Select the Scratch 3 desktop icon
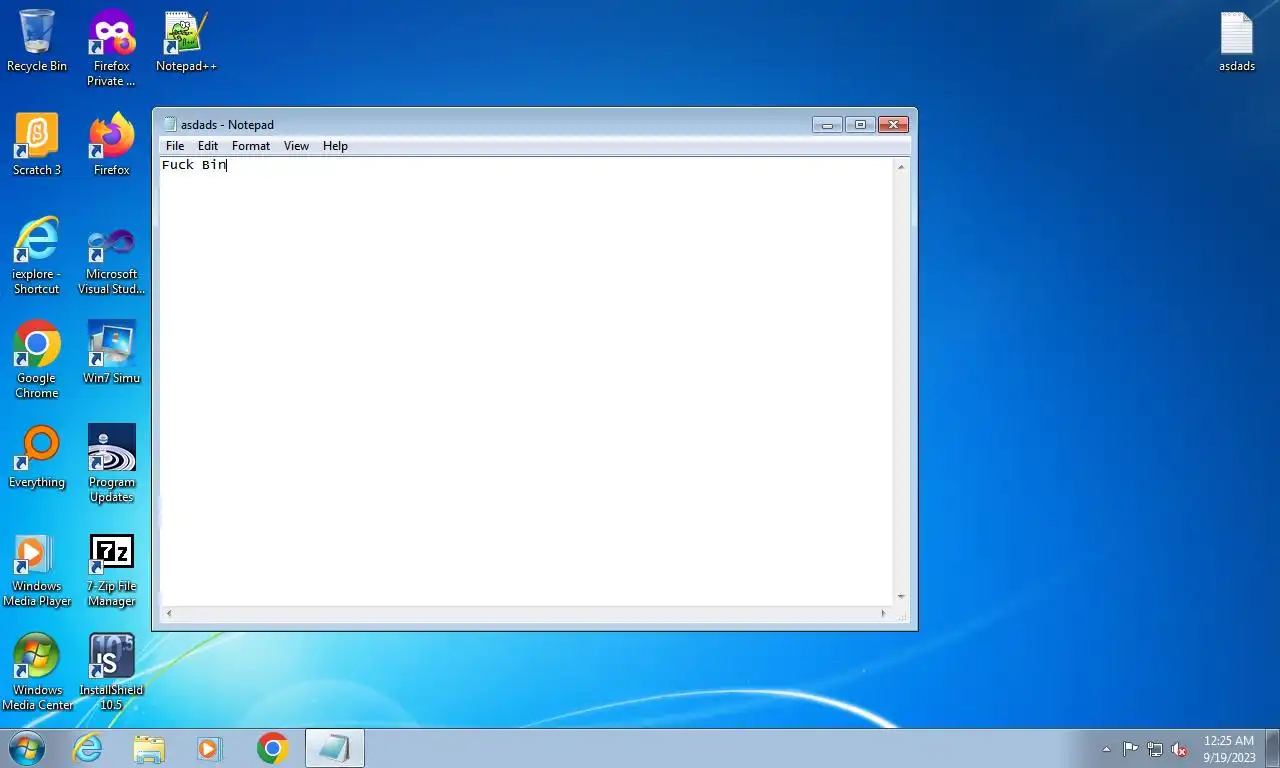The height and width of the screenshot is (768, 1280). point(37,145)
